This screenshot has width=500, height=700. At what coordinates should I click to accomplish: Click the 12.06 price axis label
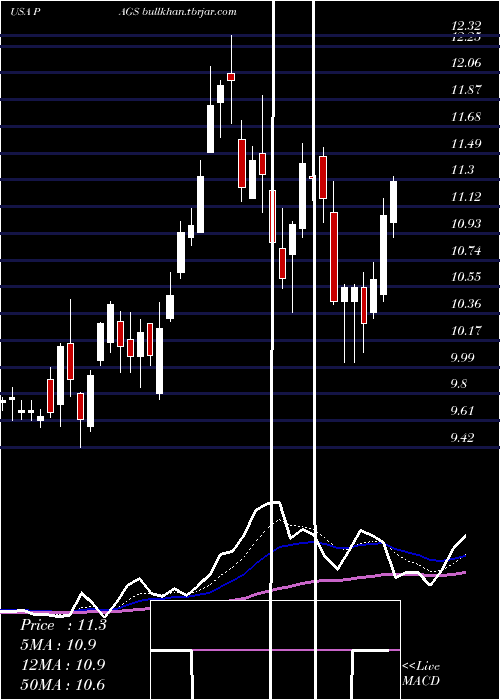click(466, 63)
